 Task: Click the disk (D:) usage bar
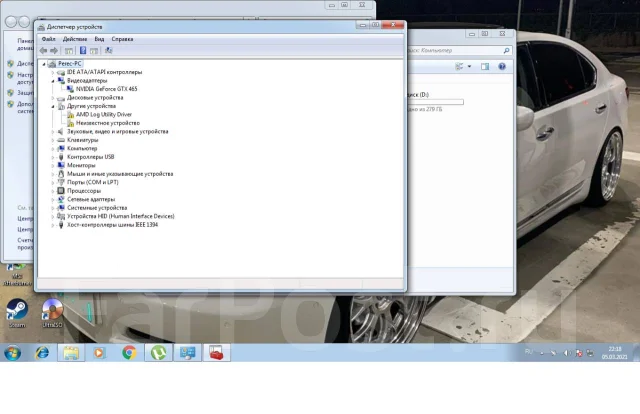pyautogui.click(x=436, y=102)
